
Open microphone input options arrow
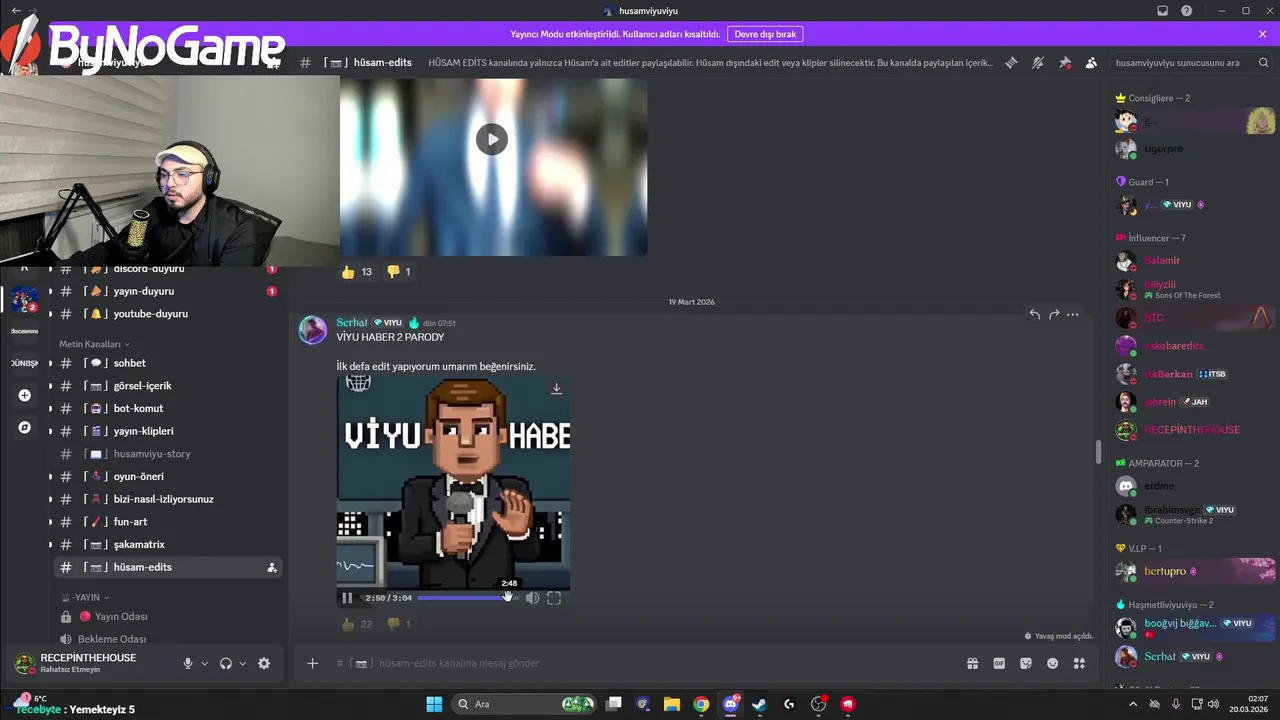tap(205, 663)
